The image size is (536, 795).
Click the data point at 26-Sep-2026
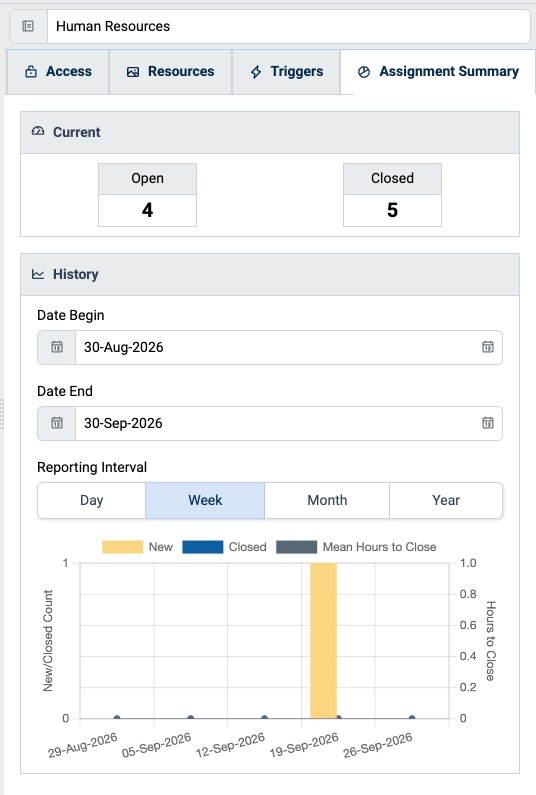click(x=412, y=718)
